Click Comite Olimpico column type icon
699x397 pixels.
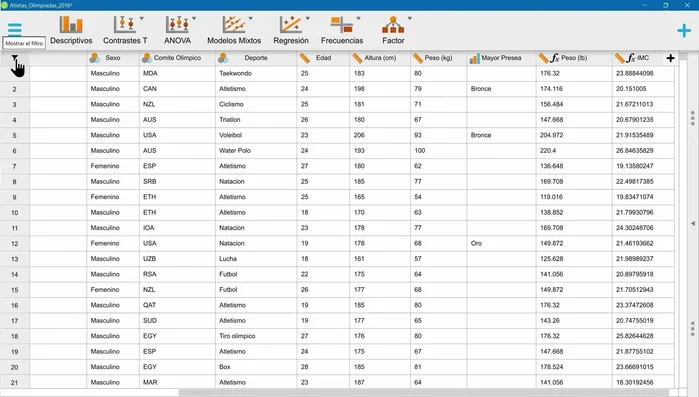tap(147, 58)
